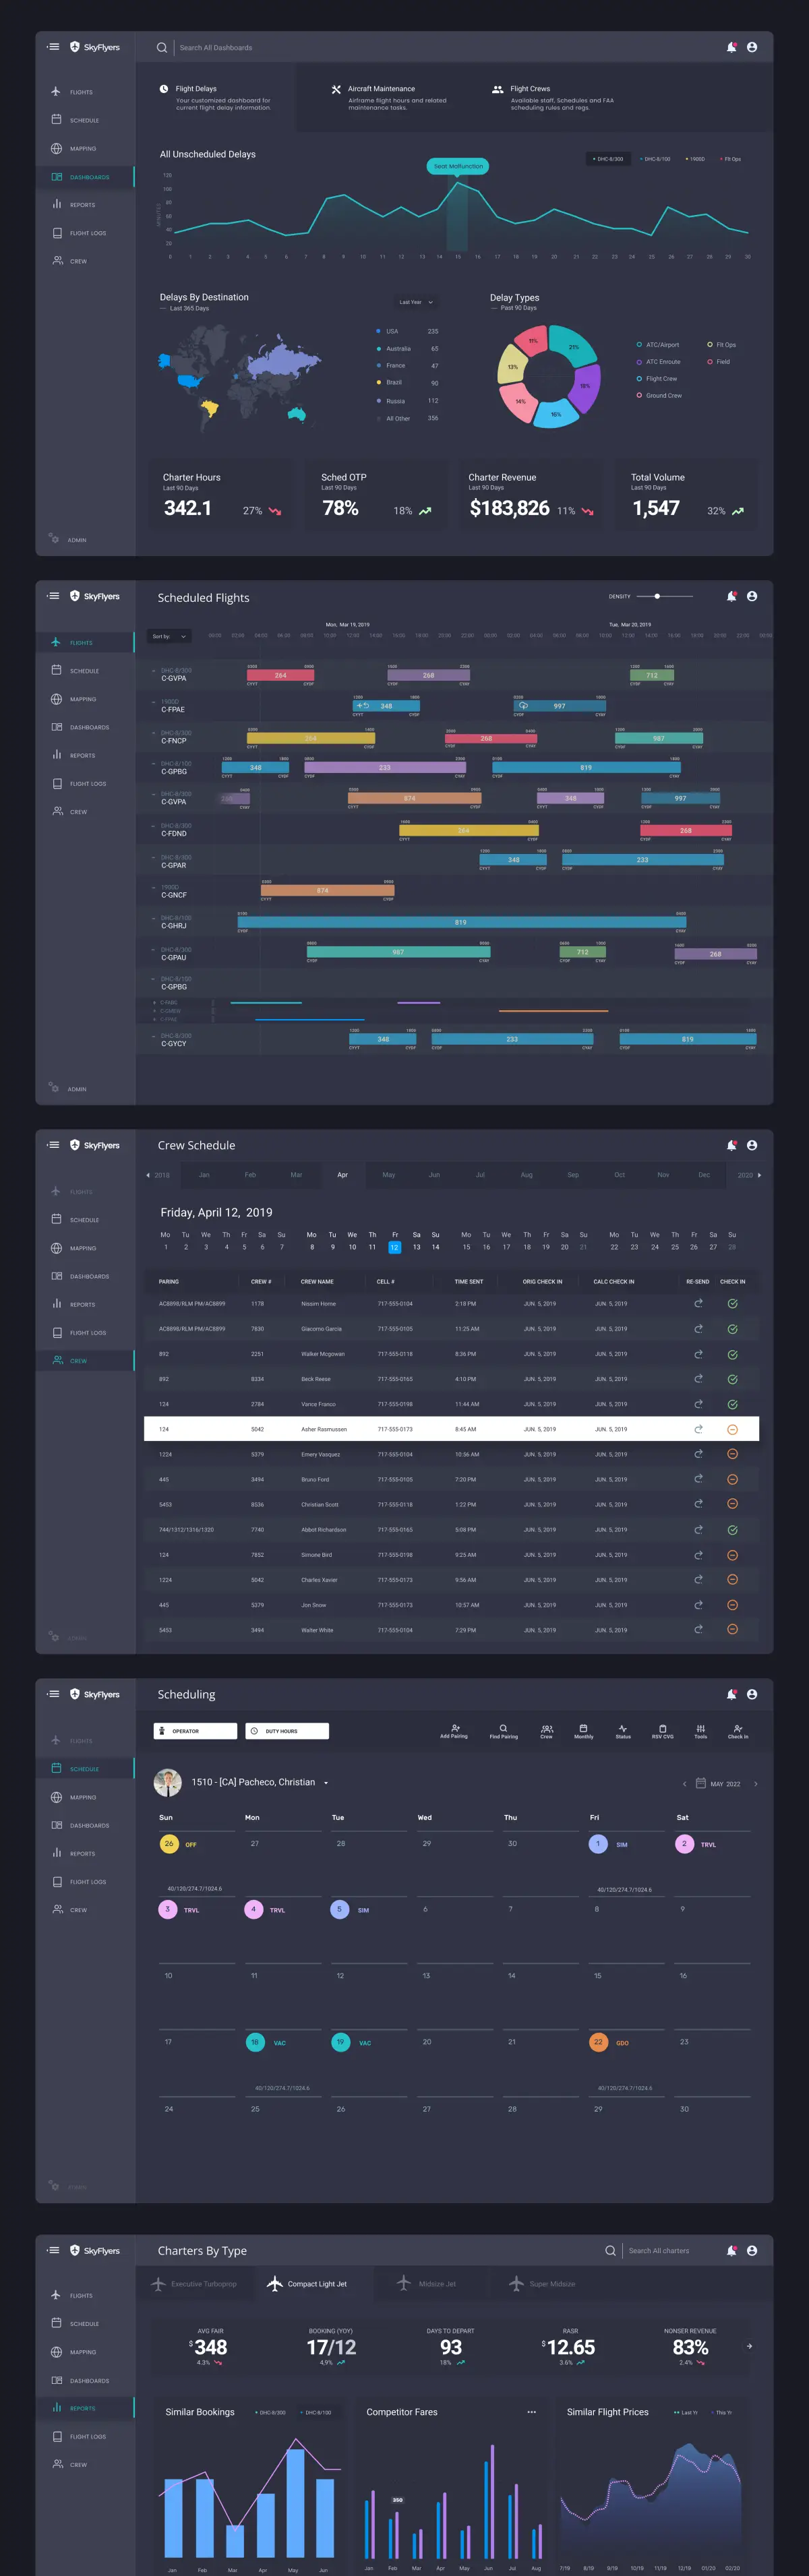Go to previous year 2018

point(158,1175)
